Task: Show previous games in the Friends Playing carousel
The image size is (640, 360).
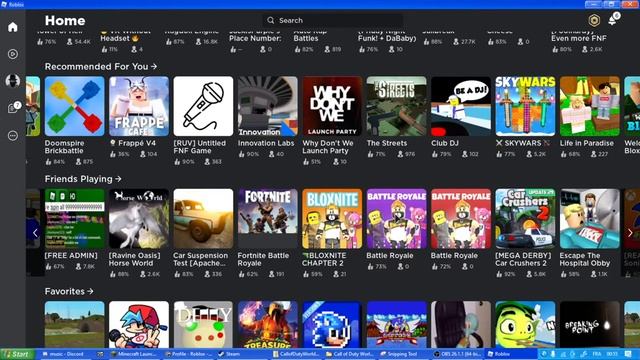Action: coord(35,233)
